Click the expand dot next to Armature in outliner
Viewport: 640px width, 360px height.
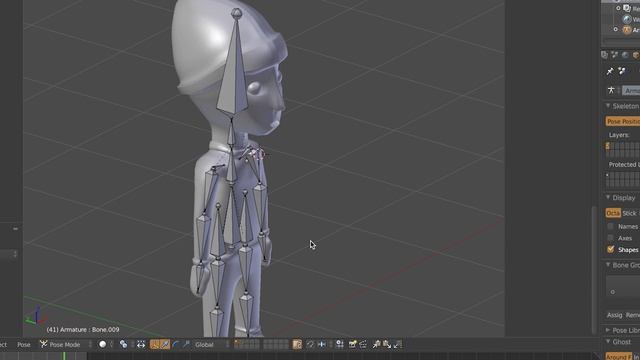click(x=616, y=30)
